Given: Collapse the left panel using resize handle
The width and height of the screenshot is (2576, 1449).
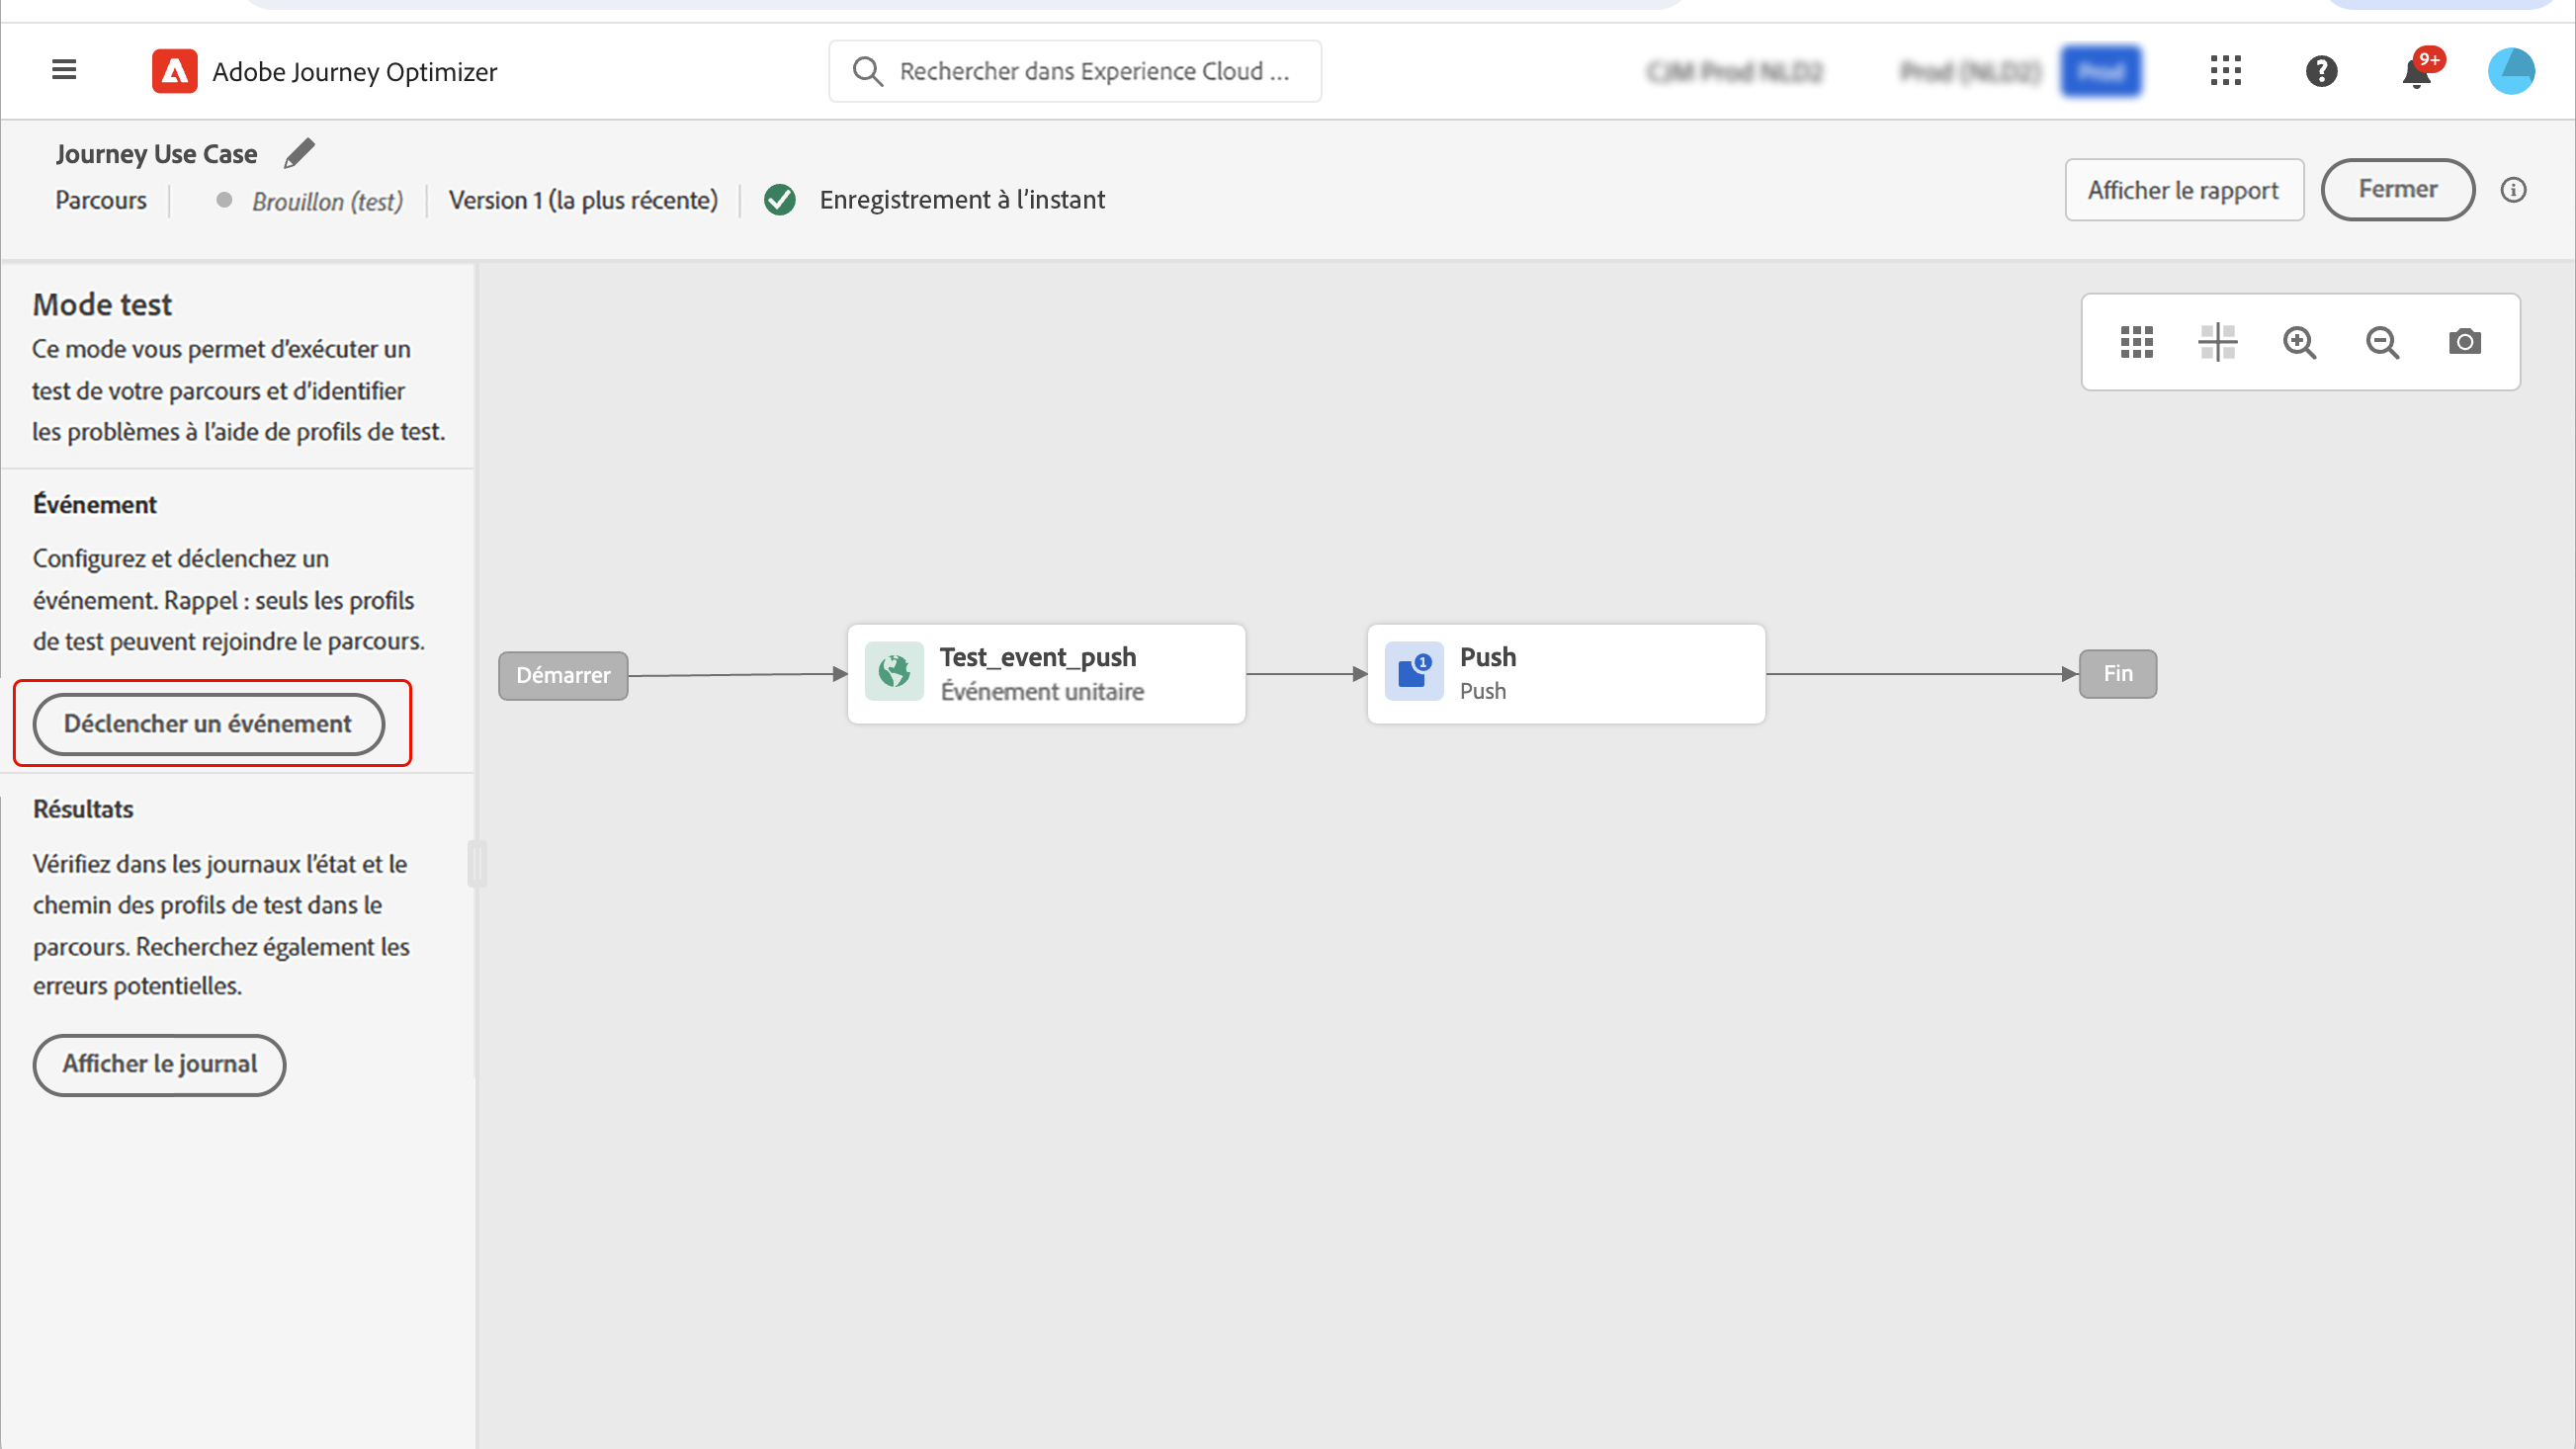Looking at the screenshot, I should [x=477, y=864].
